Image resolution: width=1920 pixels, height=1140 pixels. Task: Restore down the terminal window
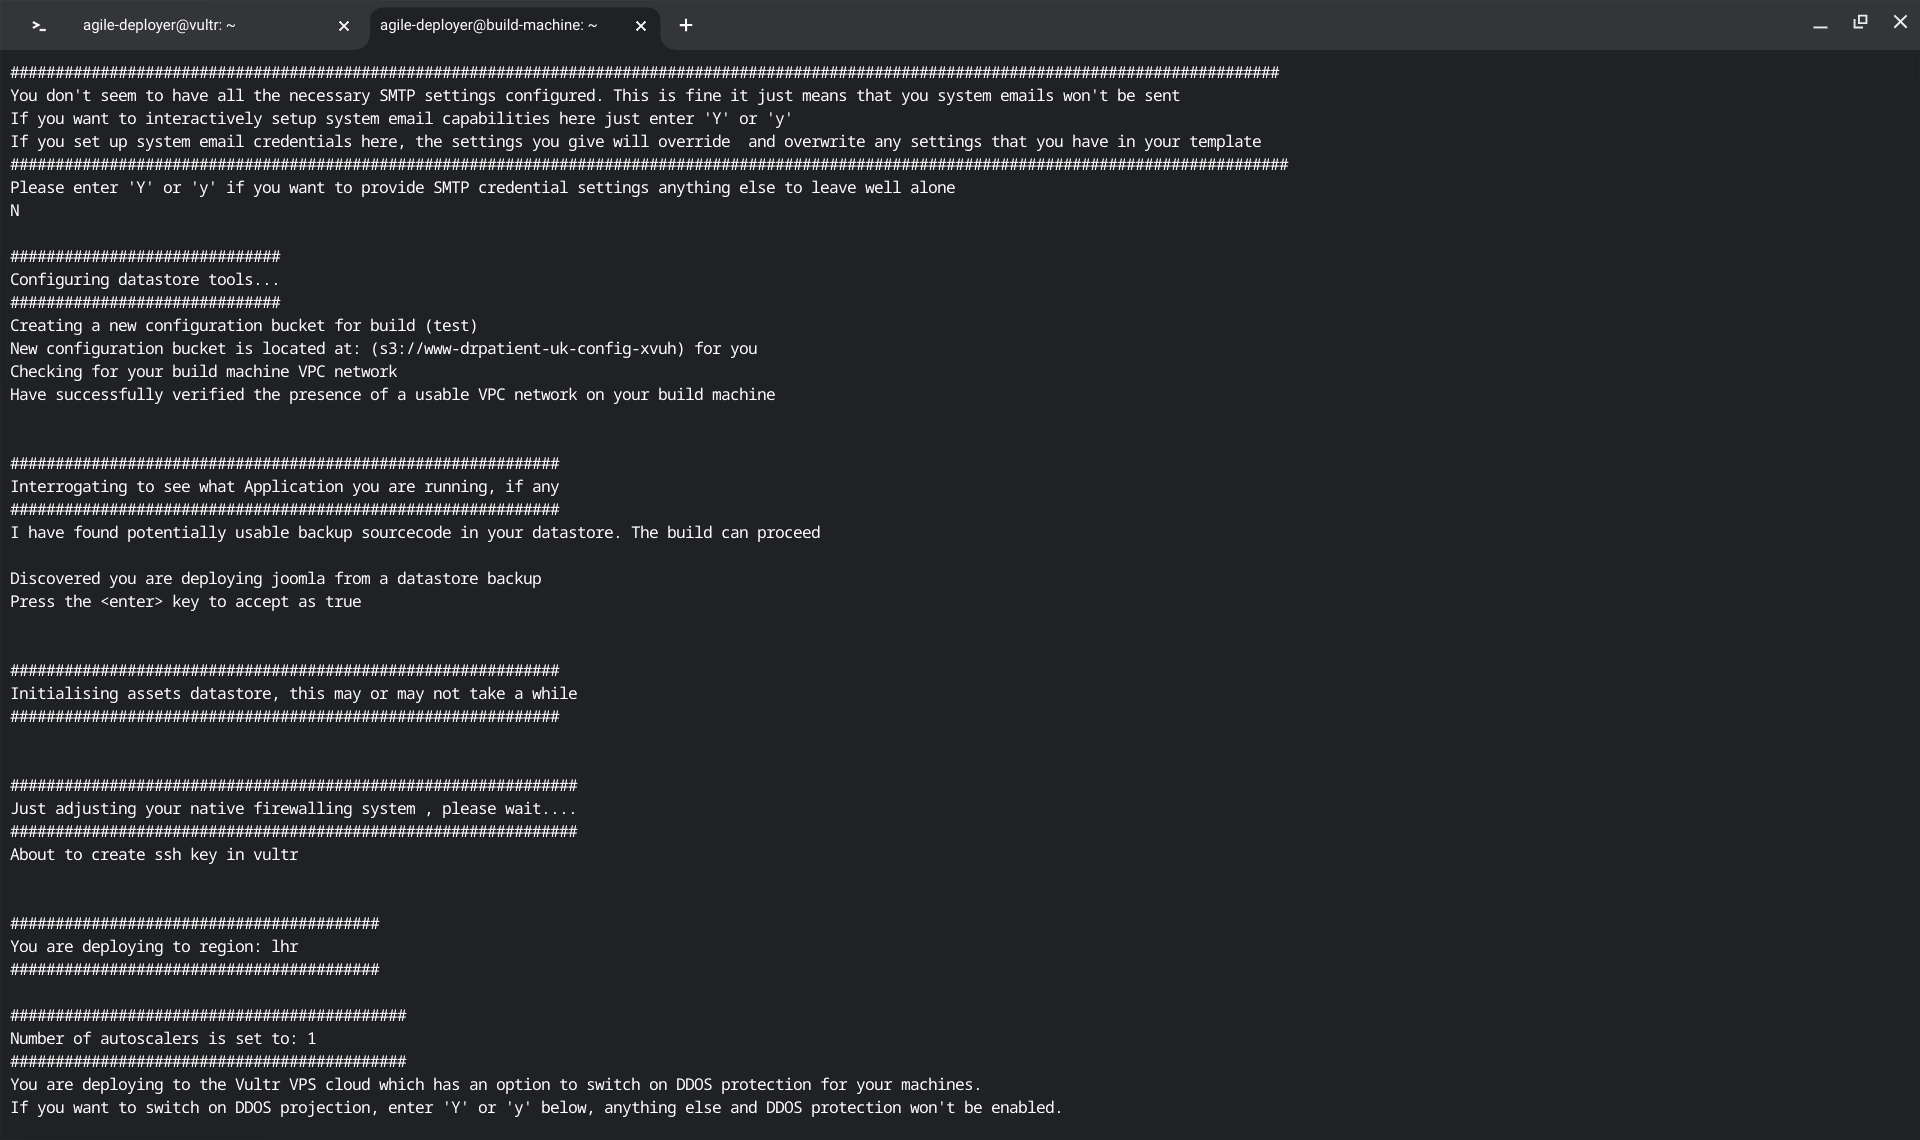tap(1860, 22)
